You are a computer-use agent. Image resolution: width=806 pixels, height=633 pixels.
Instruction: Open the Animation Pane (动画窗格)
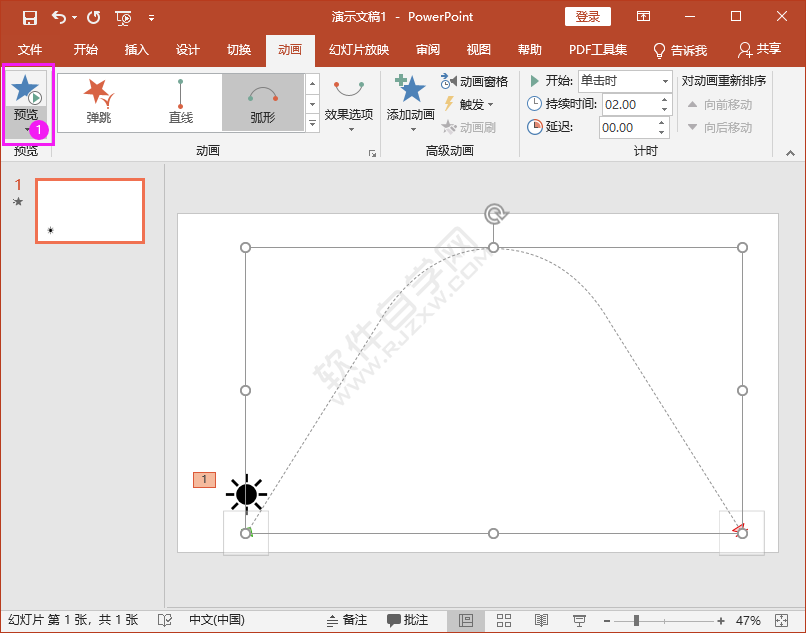pos(475,81)
